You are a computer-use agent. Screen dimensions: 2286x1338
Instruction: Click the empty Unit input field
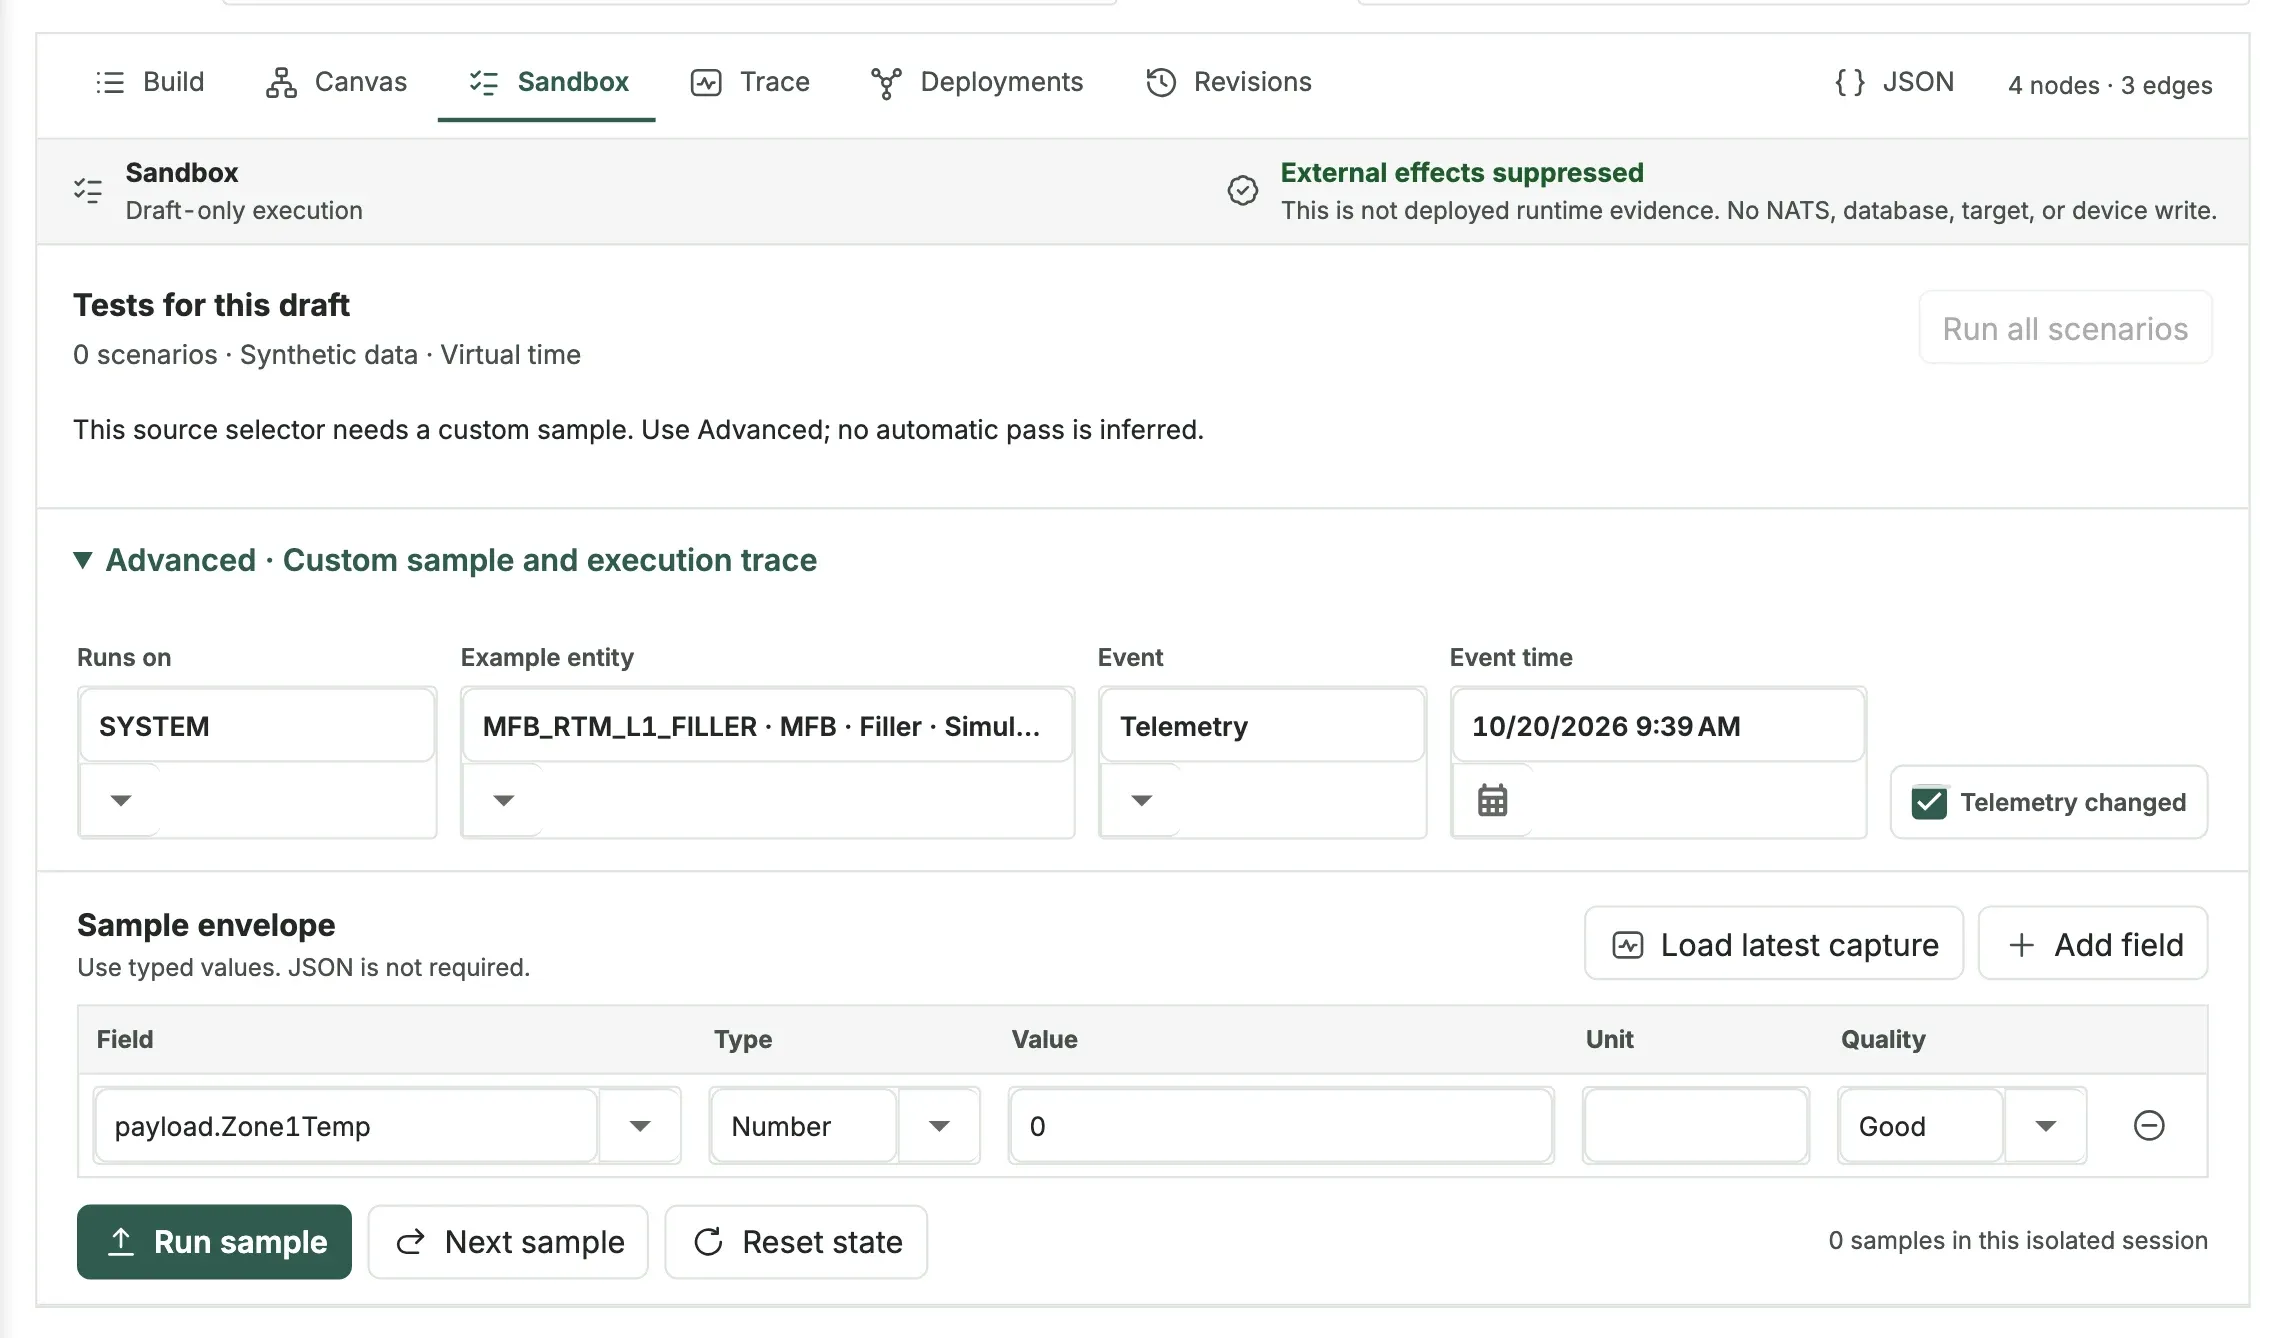[x=1696, y=1126]
